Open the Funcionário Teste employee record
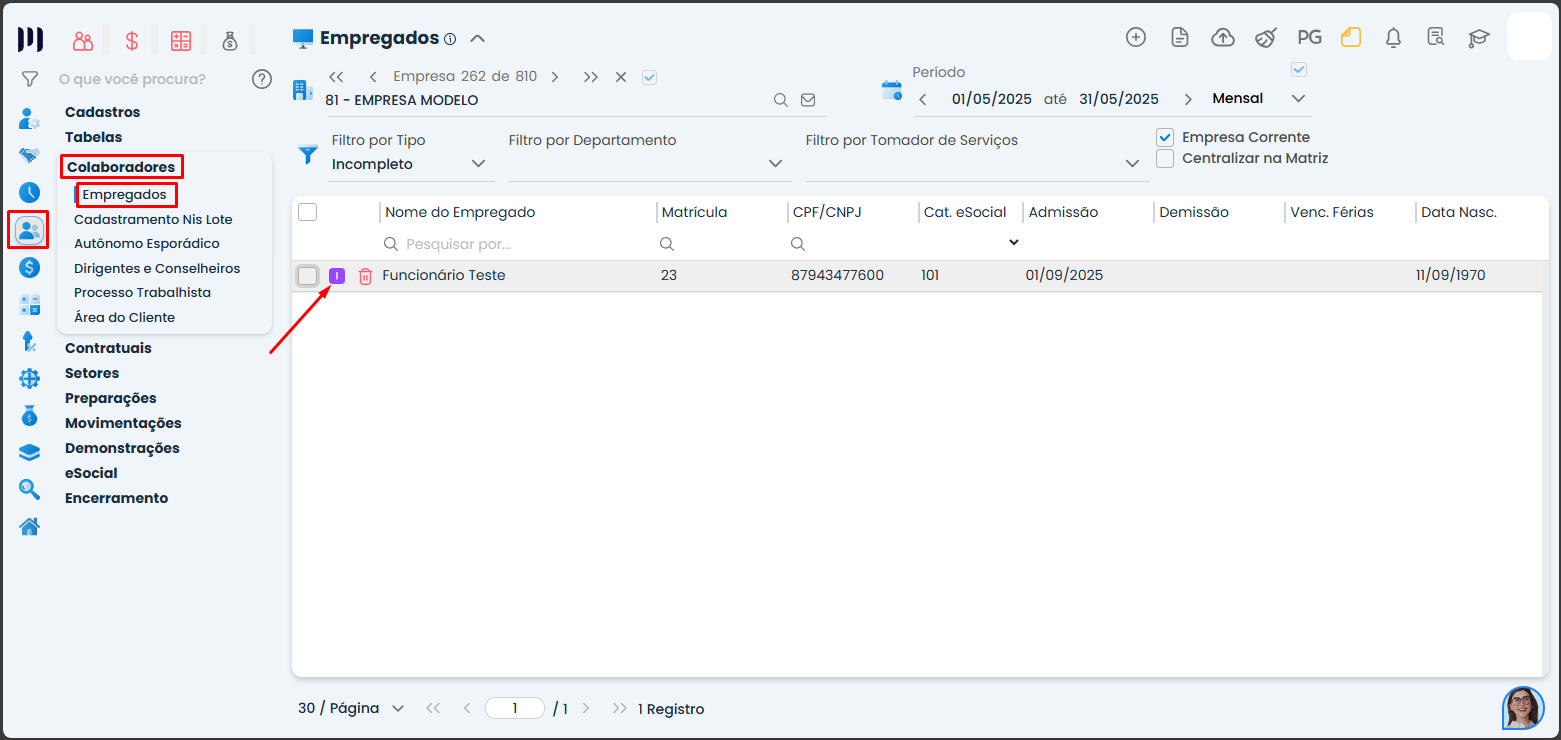 point(444,275)
